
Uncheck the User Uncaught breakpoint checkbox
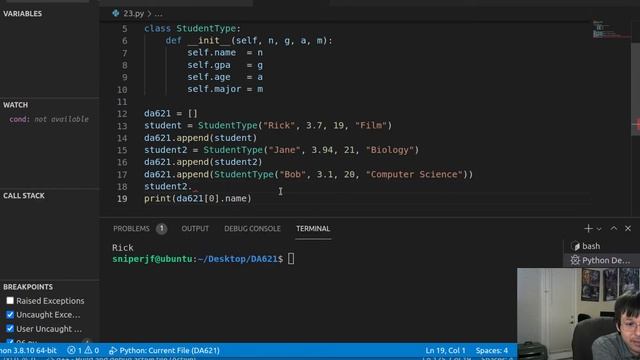pos(10,329)
